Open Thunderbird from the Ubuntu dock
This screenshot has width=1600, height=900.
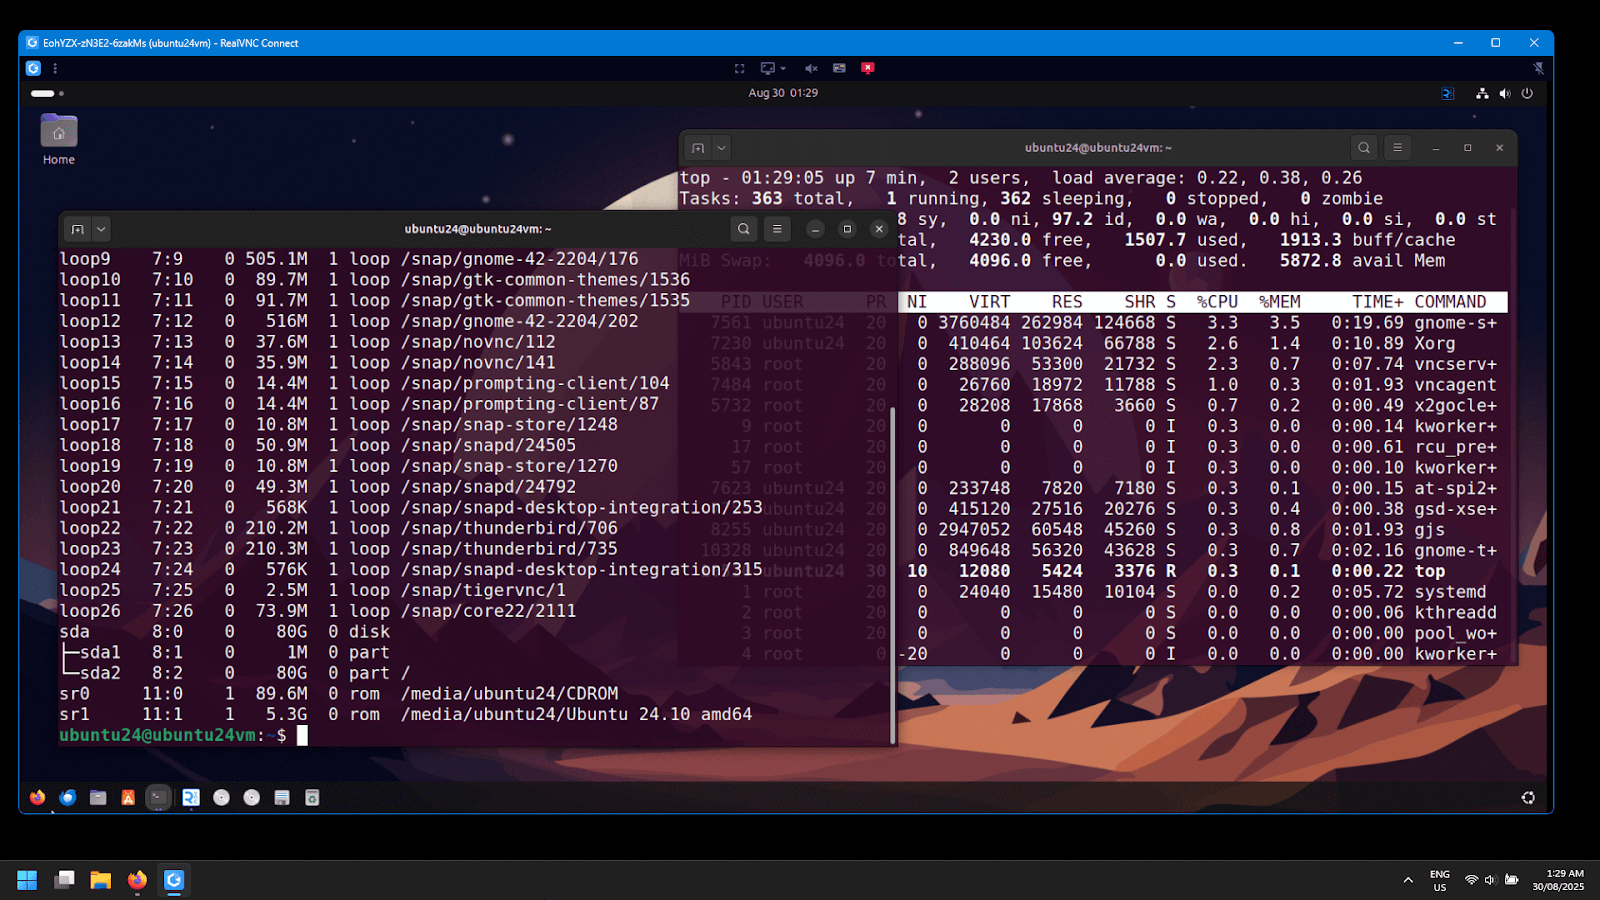pos(68,797)
